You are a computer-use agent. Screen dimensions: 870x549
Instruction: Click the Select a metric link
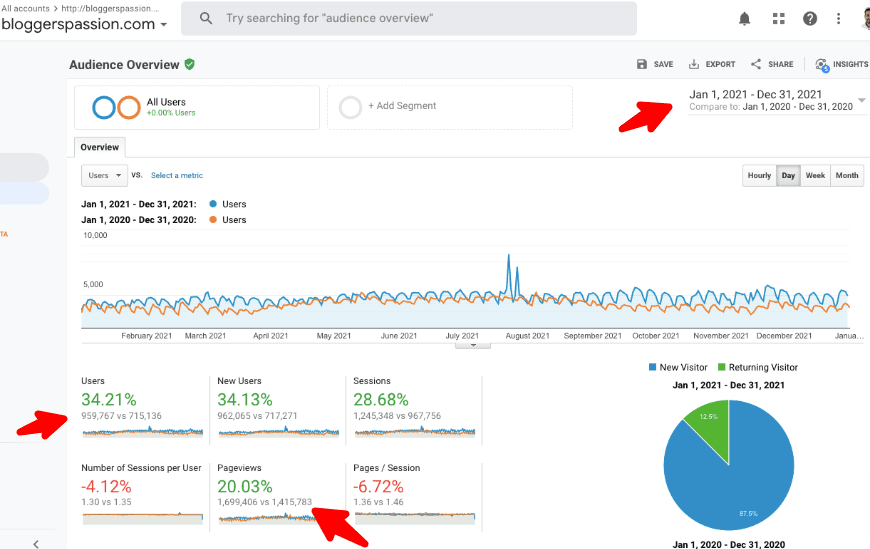(x=176, y=175)
